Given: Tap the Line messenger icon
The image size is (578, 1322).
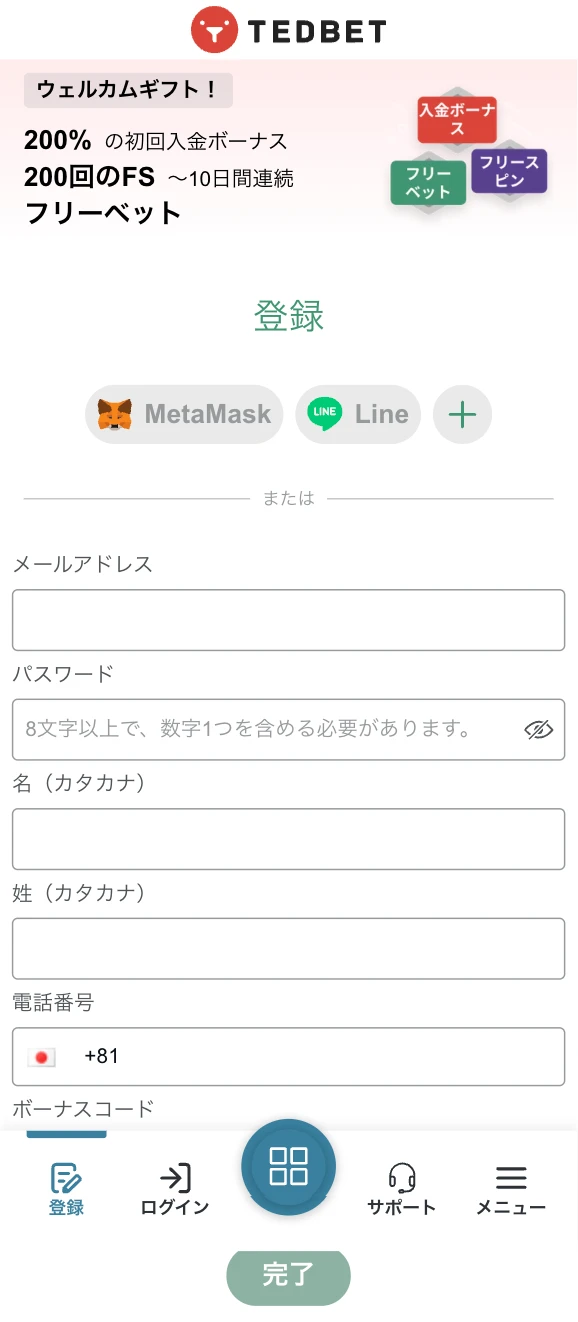Looking at the screenshot, I should 322,413.
